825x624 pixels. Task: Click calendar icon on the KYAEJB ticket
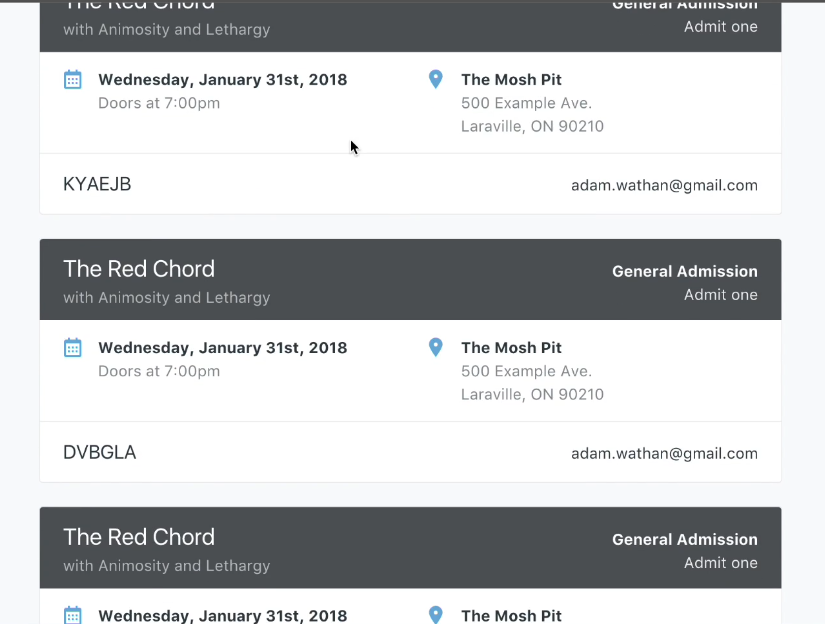click(73, 79)
